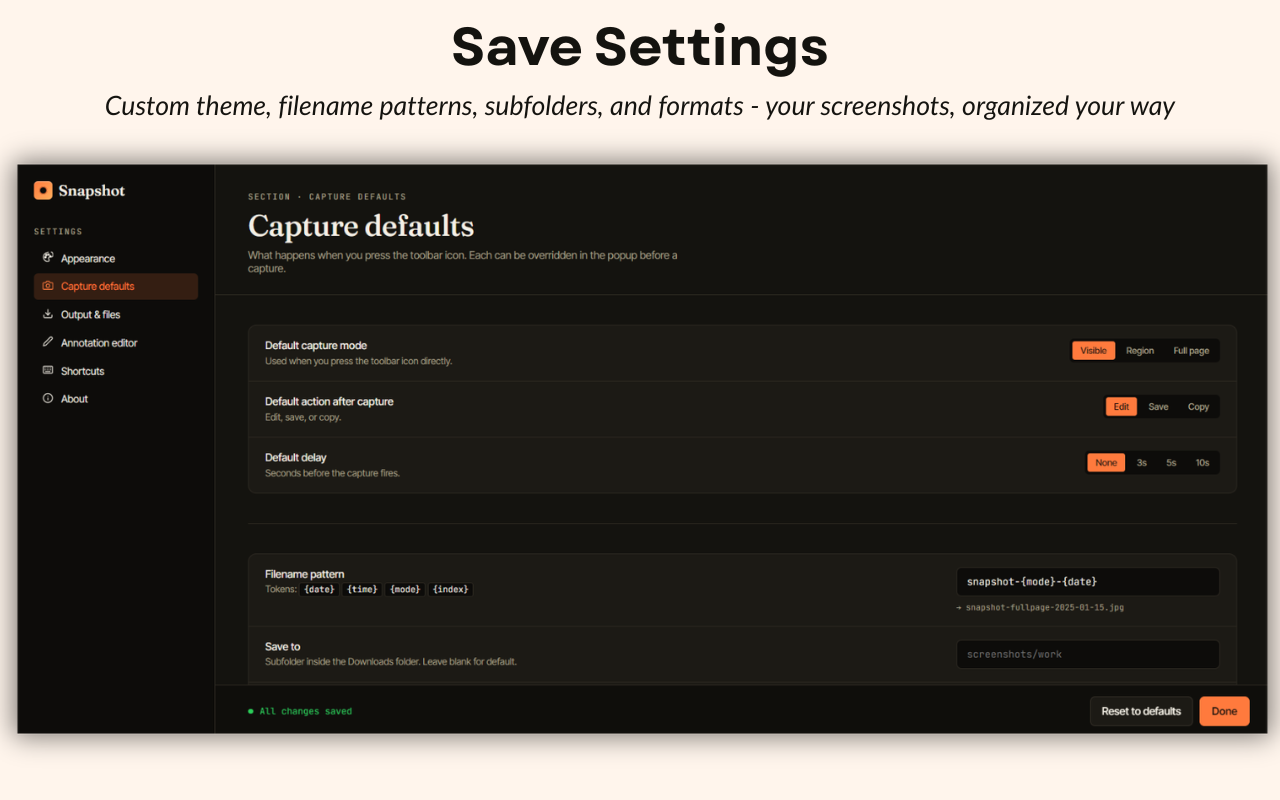1280x800 pixels.
Task: Choose Full page capture mode
Action: click(1191, 351)
